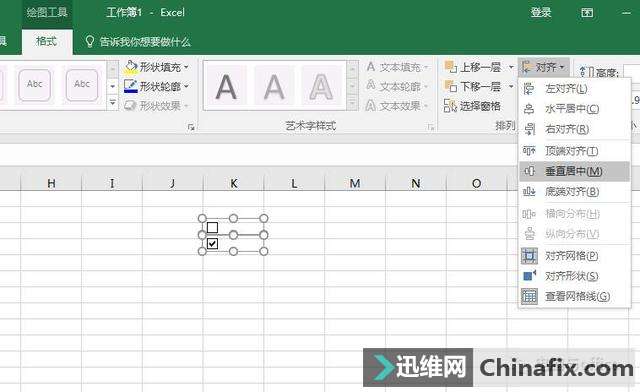640x392 pixels.
Task: Click the unchecked checkbox in sheet
Action: point(212,227)
